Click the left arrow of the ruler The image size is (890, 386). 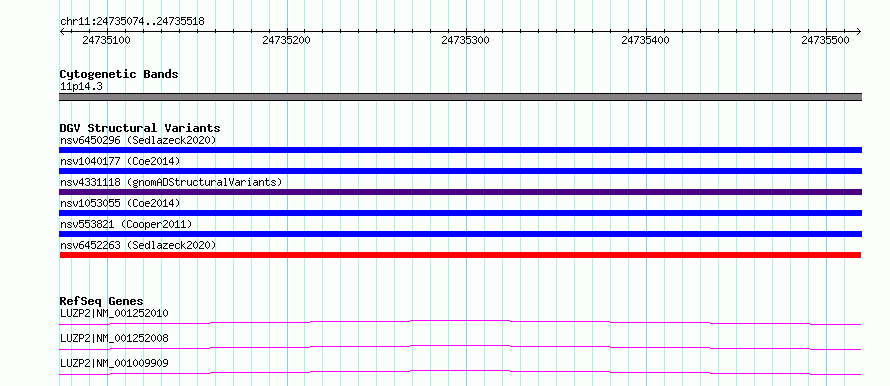click(x=62, y=31)
